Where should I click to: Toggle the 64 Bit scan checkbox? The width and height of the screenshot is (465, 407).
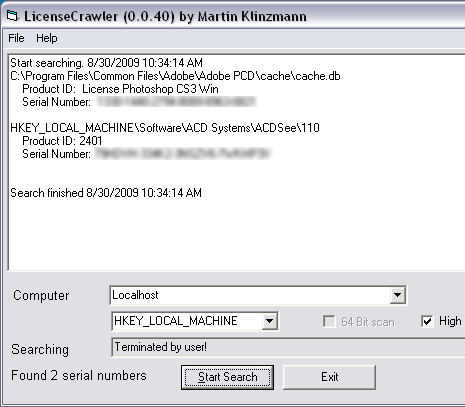pos(329,322)
